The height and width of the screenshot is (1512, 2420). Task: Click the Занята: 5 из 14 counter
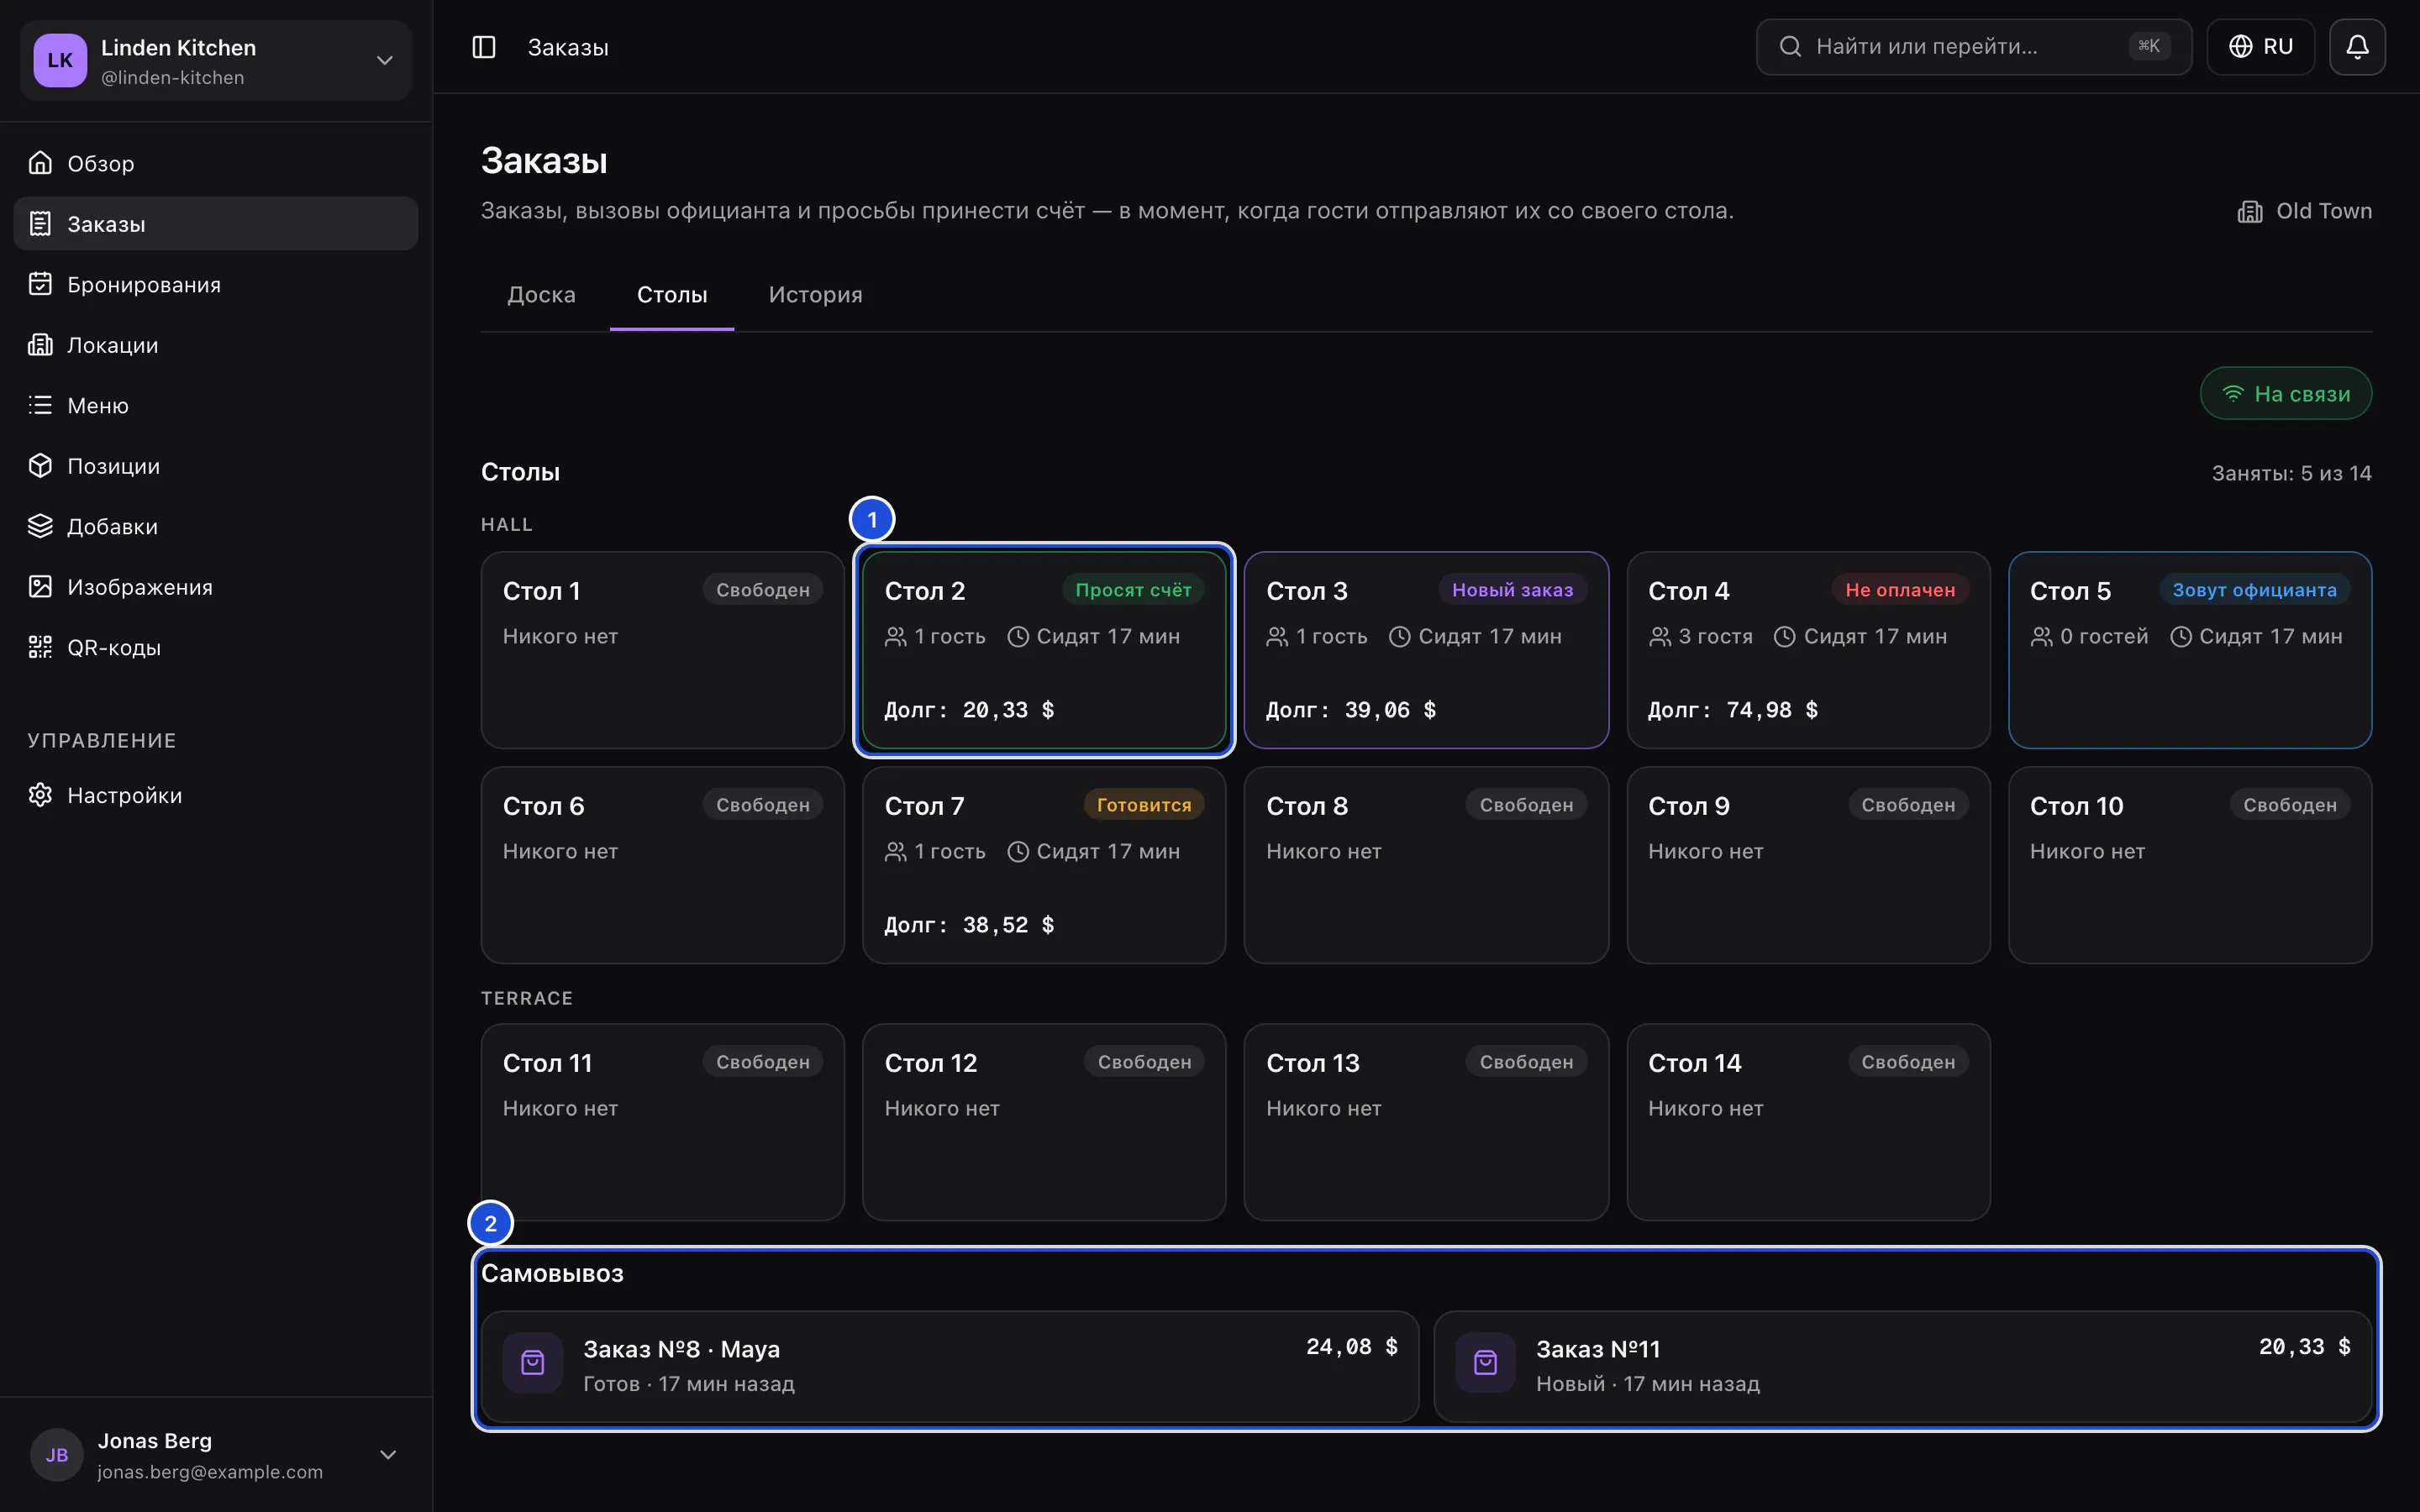click(2291, 473)
